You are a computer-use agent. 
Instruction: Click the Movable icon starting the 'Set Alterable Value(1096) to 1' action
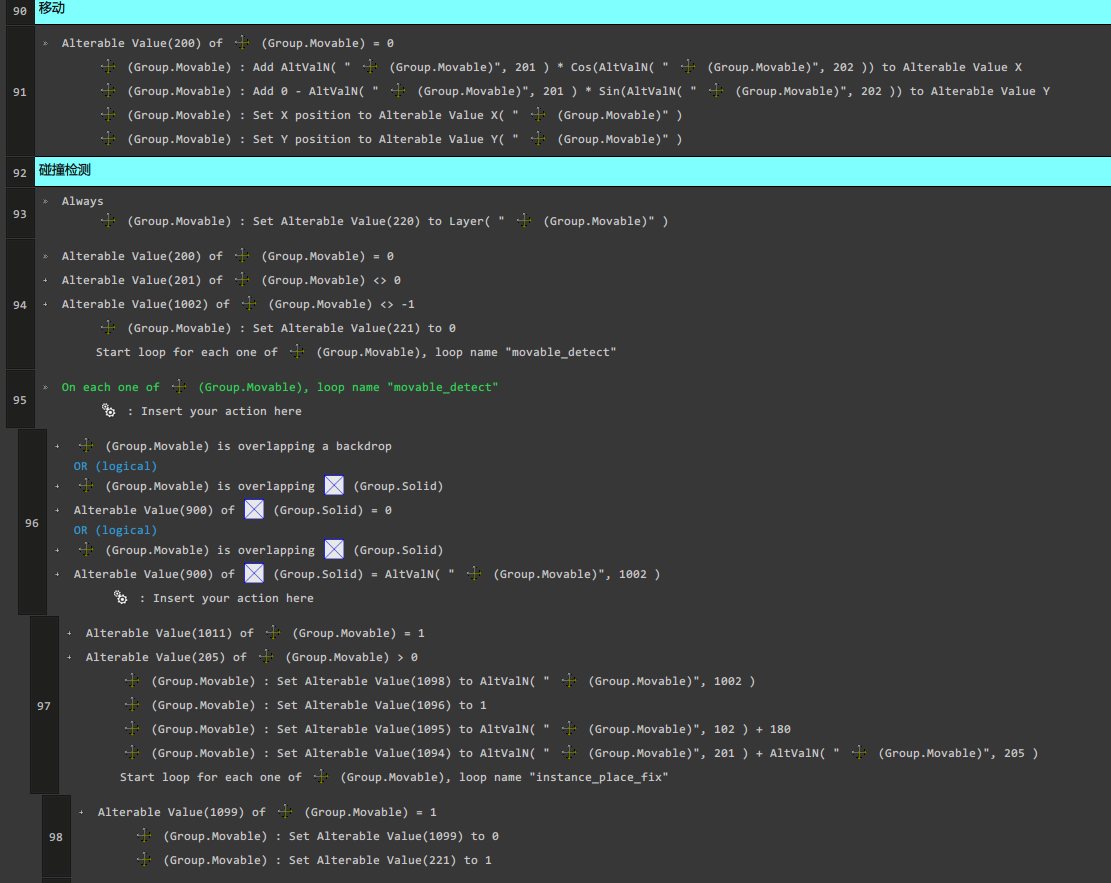(x=133, y=705)
